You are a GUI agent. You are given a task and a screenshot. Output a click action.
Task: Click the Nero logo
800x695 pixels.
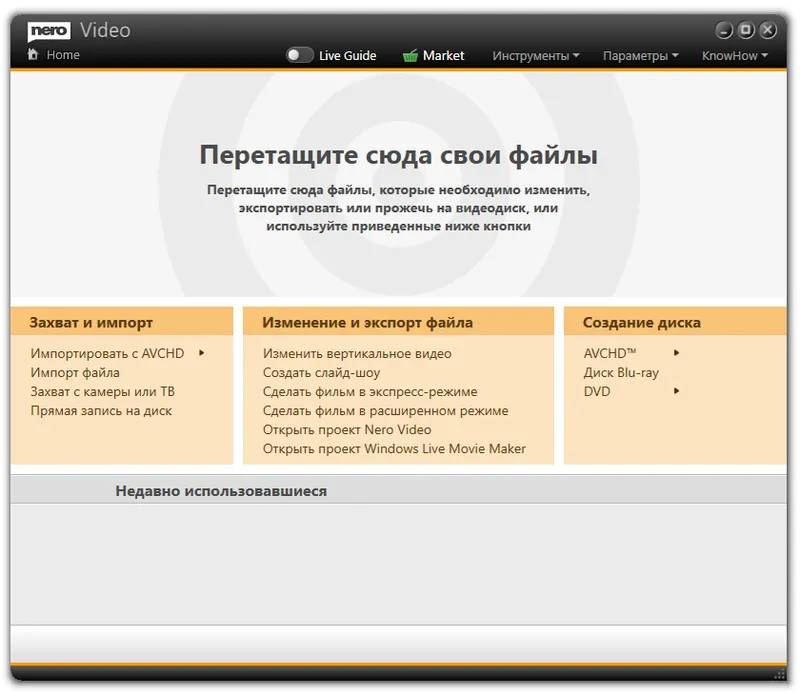coord(49,31)
